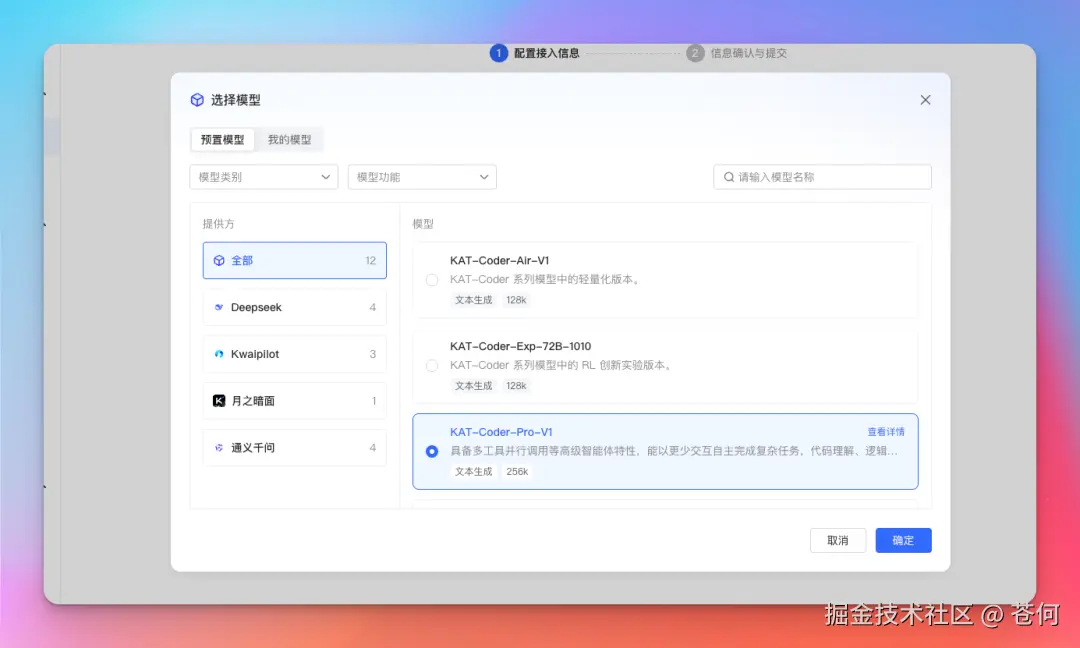The height and width of the screenshot is (648, 1080).
Task: Switch to the 我的模型 tab
Action: point(290,139)
